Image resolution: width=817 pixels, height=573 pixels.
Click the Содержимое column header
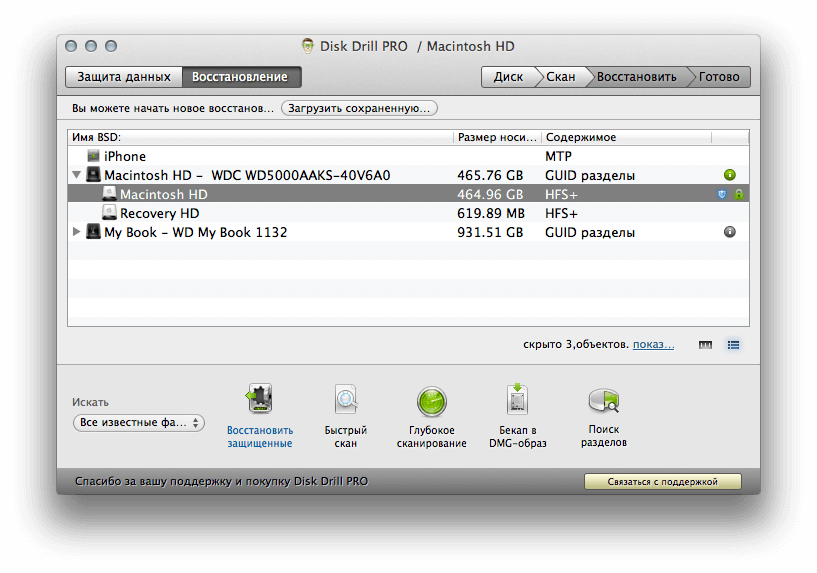coord(627,138)
